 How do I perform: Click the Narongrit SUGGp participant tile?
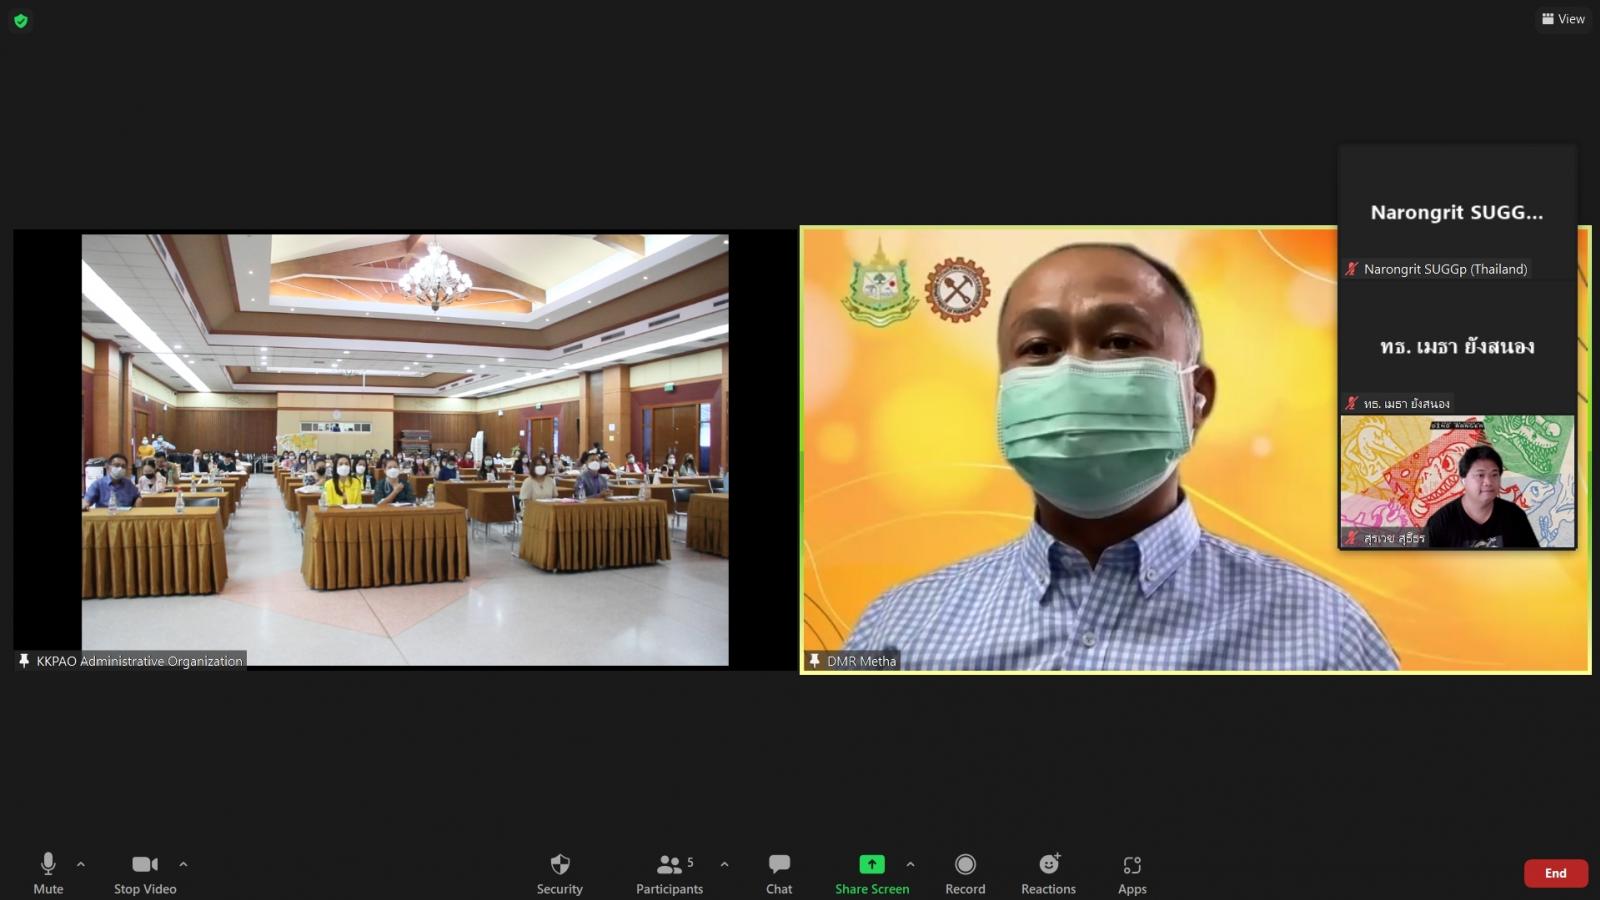coord(1456,213)
